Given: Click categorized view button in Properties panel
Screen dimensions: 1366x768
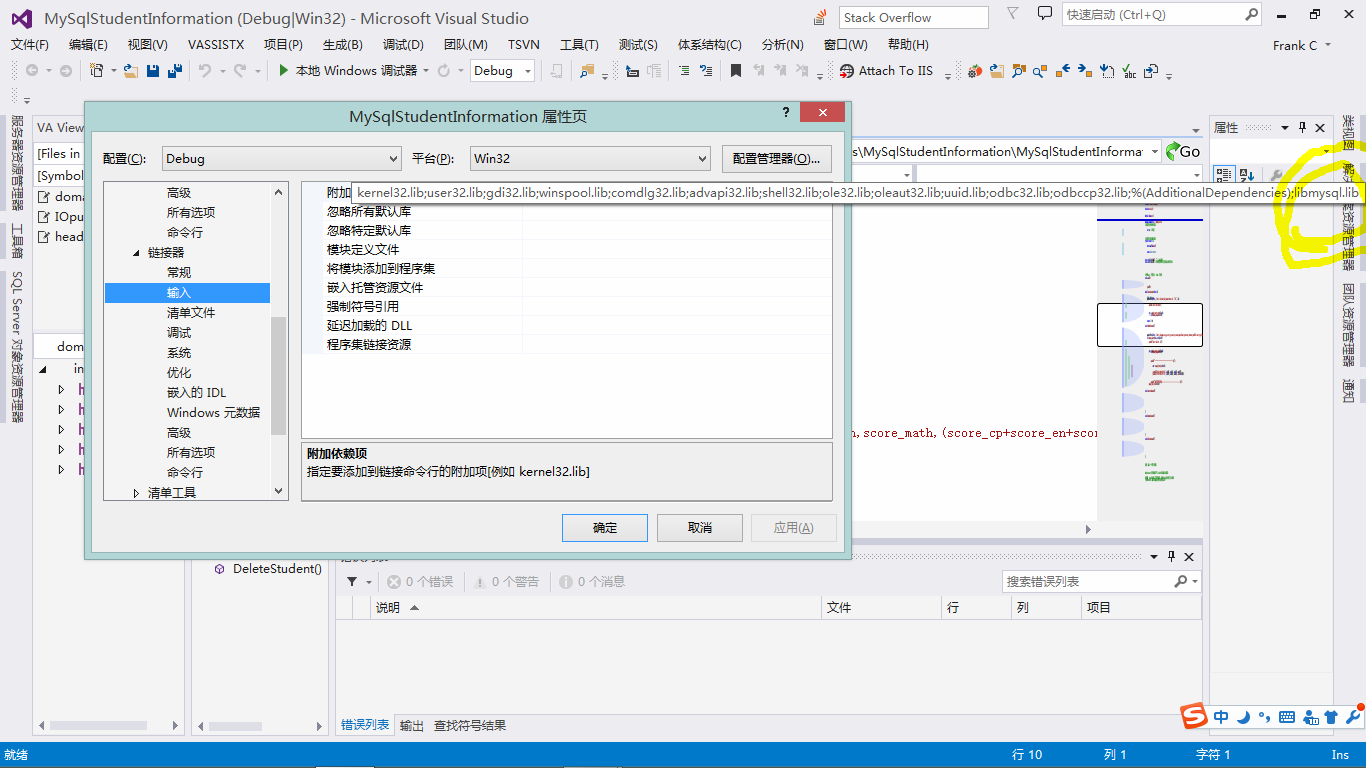Looking at the screenshot, I should [1224, 175].
